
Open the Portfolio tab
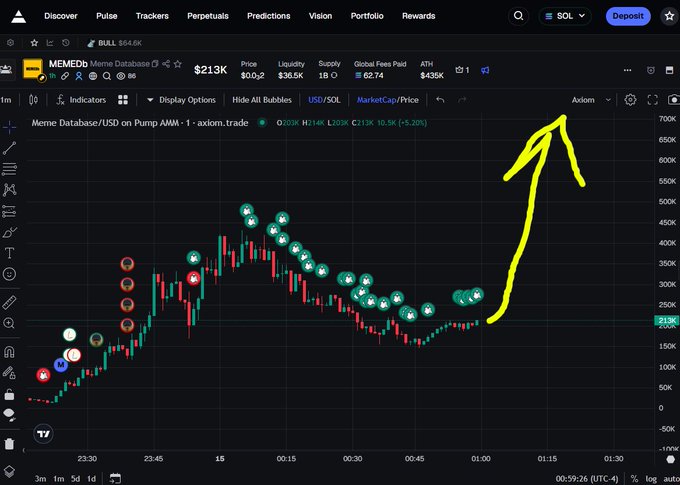point(367,16)
